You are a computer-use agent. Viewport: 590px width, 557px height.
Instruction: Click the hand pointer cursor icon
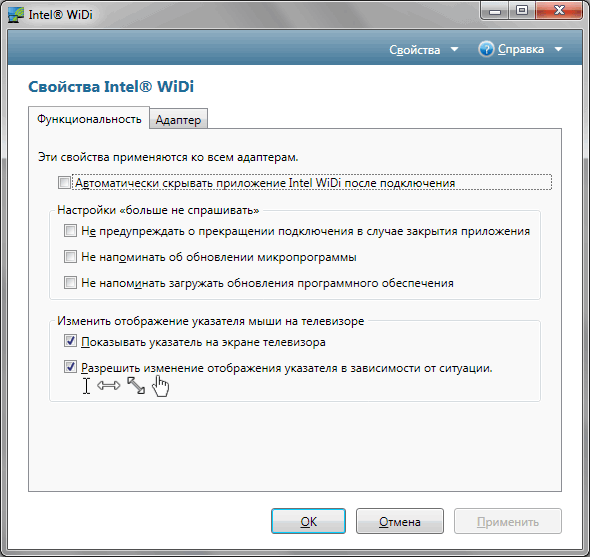161,386
